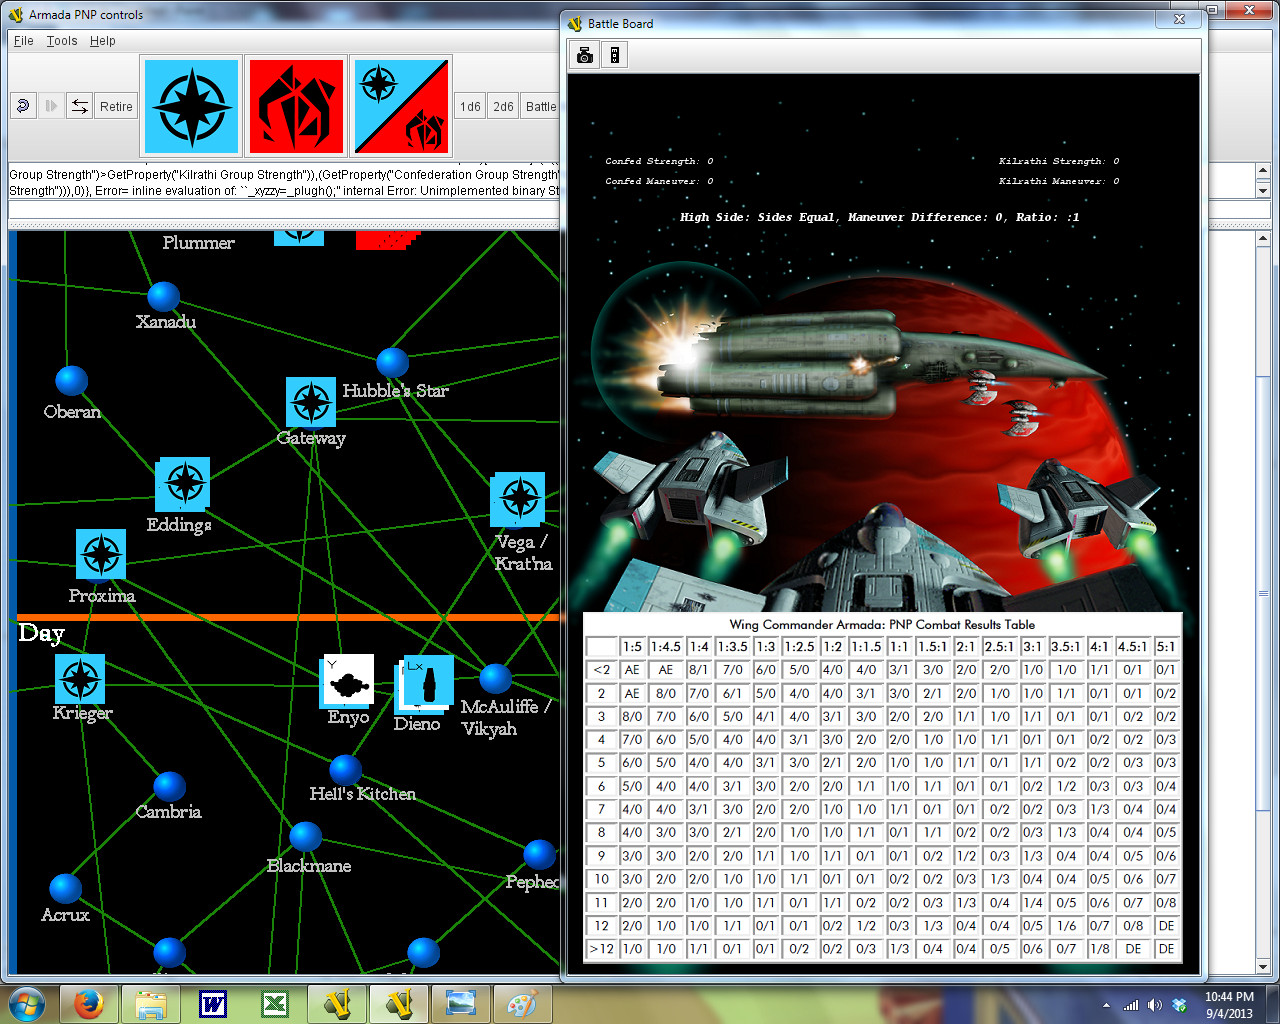
Task: Click the camera snapshot icon in Battle Board
Action: click(585, 55)
